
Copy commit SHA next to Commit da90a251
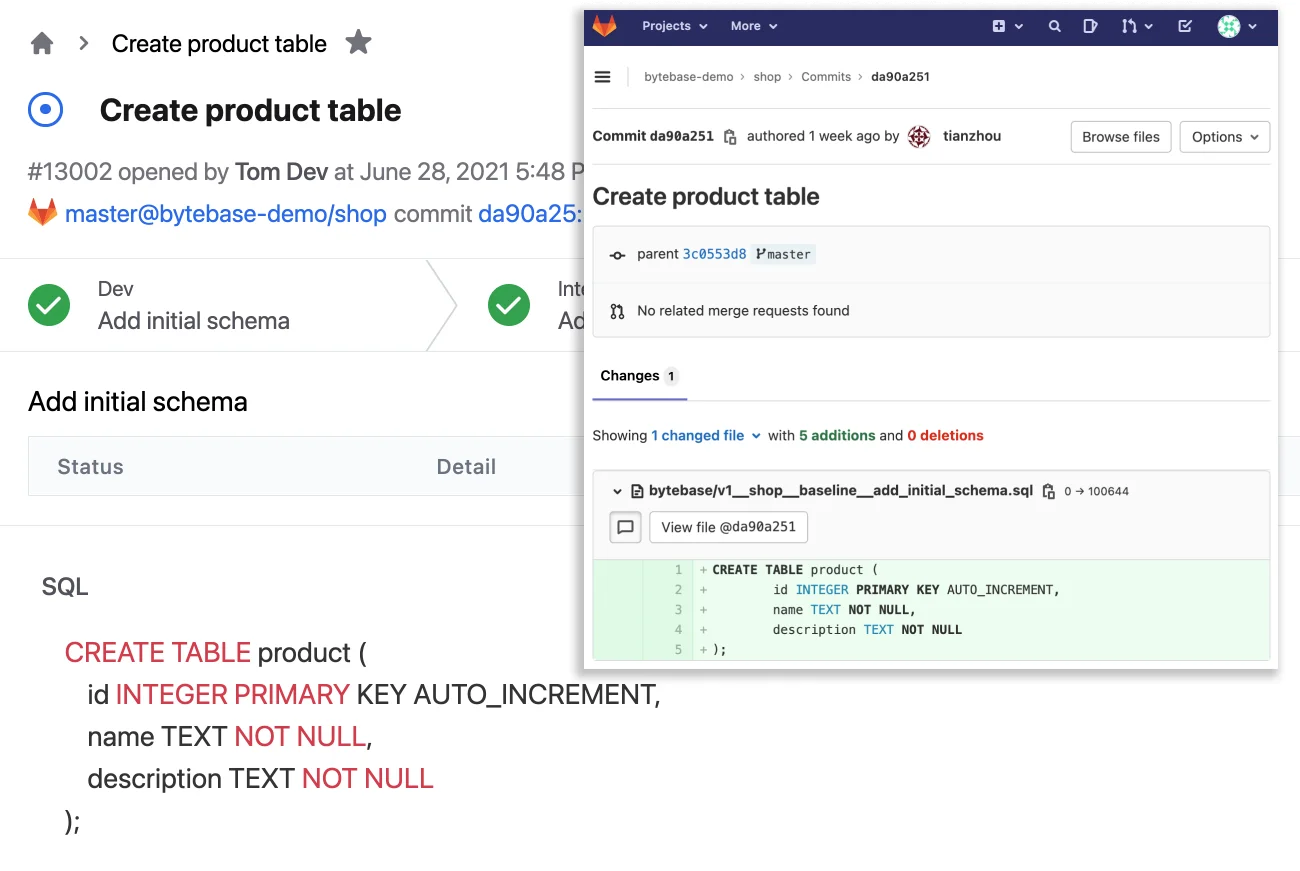coord(730,137)
